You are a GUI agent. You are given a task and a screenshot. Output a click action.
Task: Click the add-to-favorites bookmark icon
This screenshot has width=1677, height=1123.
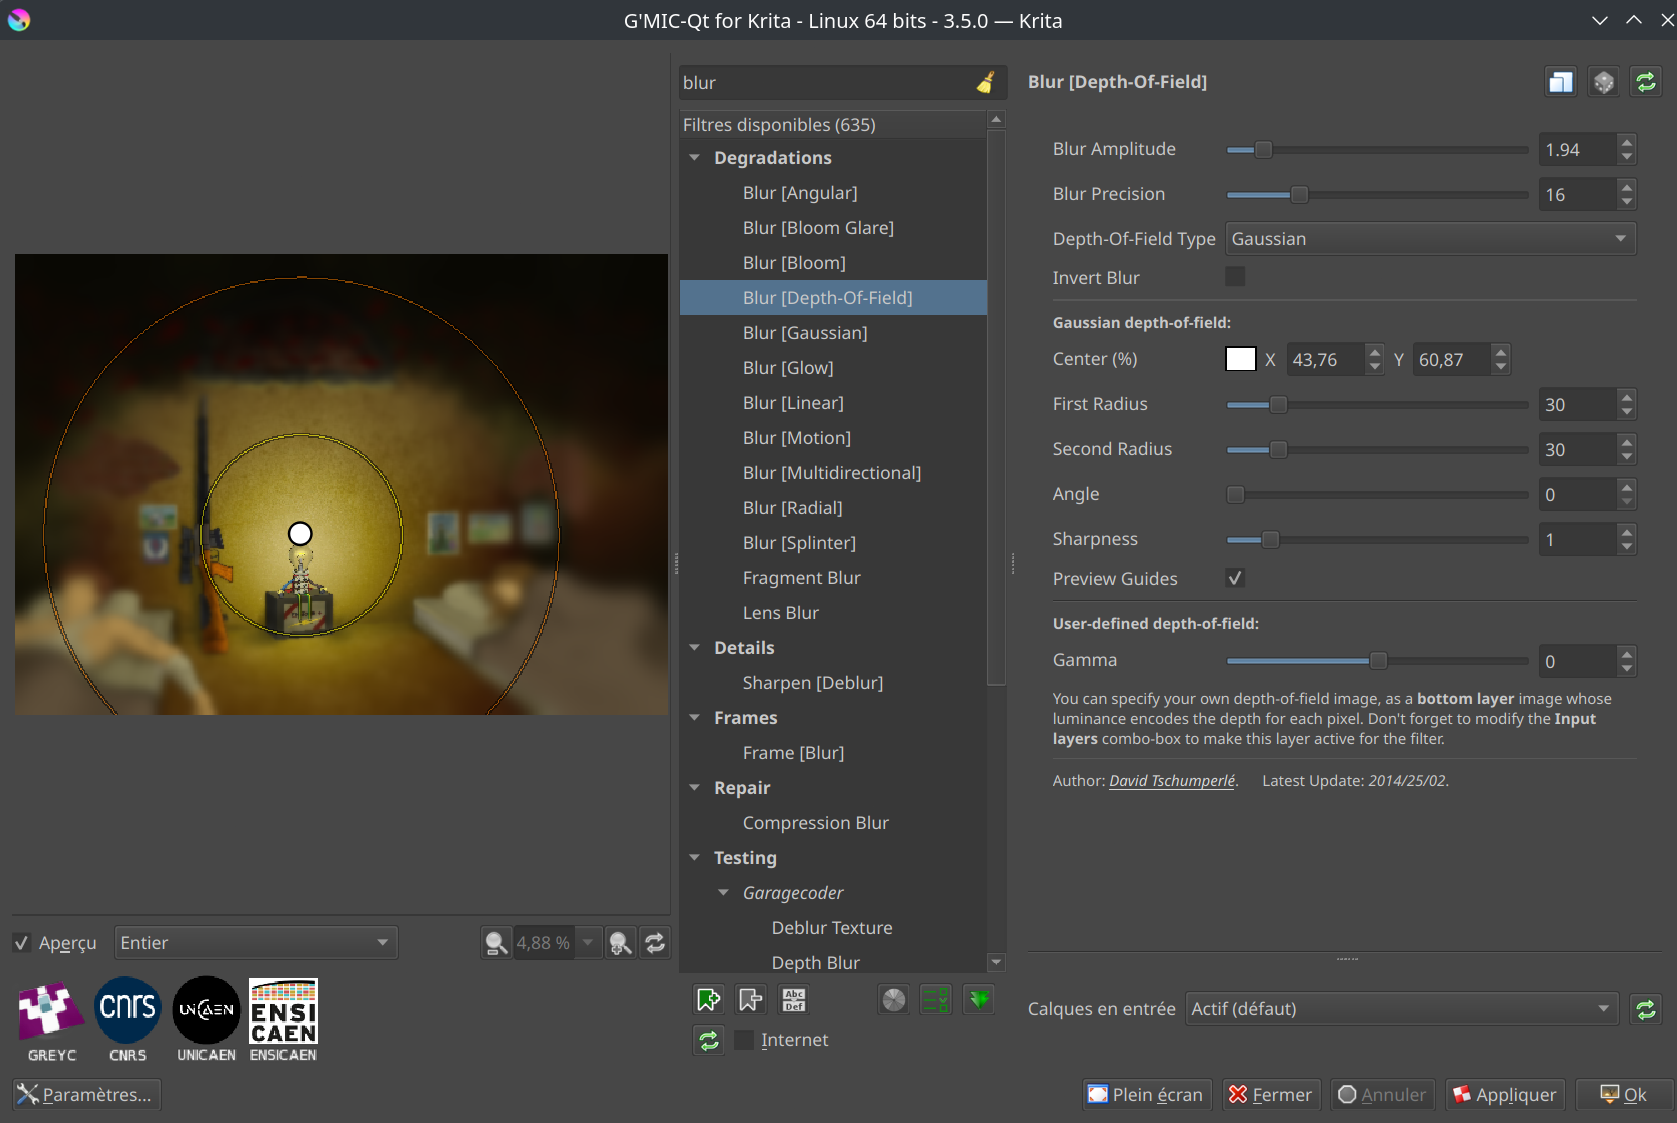pos(708,999)
